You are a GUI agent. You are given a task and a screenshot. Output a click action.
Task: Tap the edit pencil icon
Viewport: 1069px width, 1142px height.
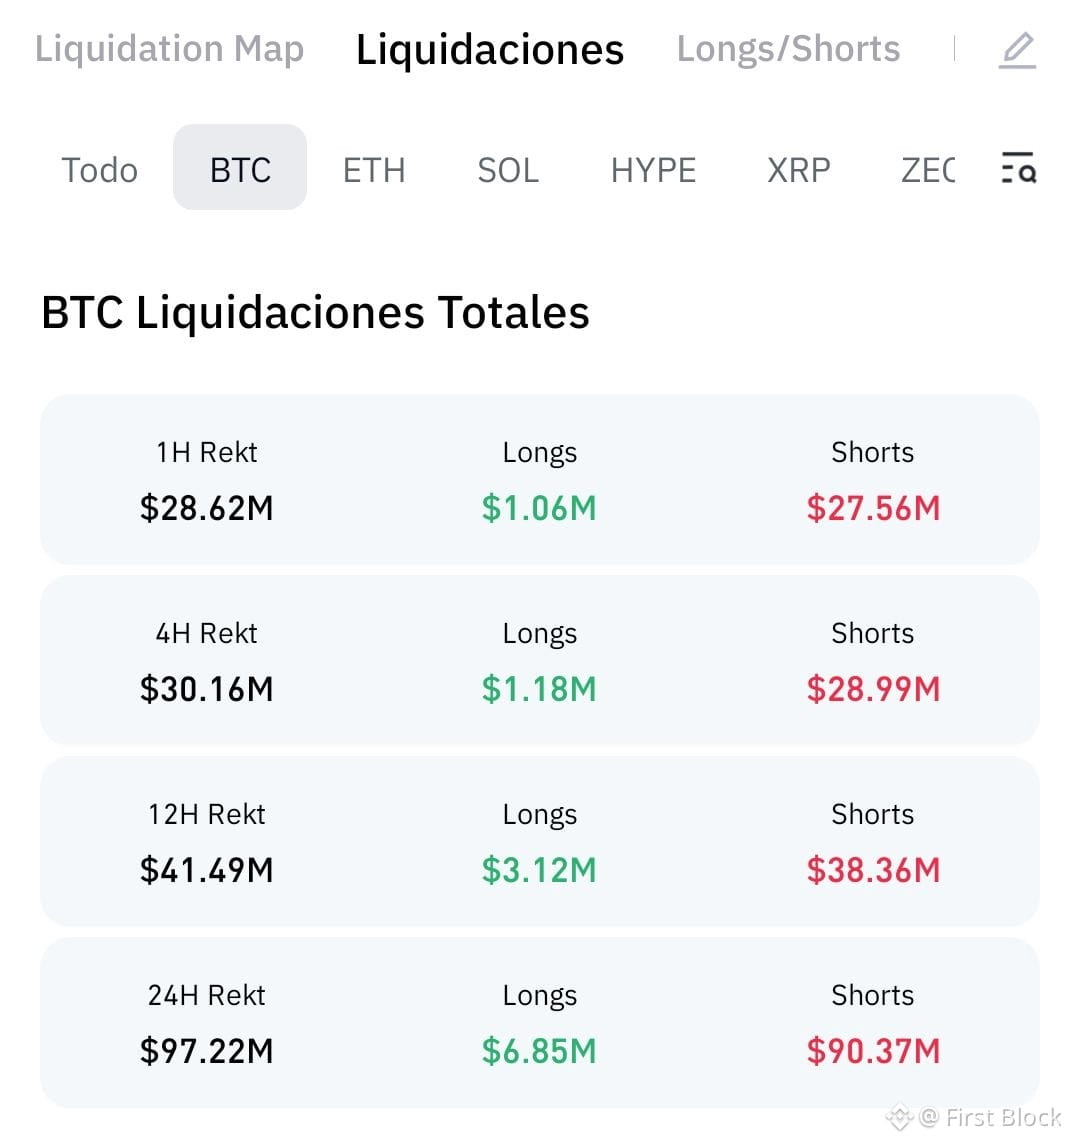[x=1017, y=50]
